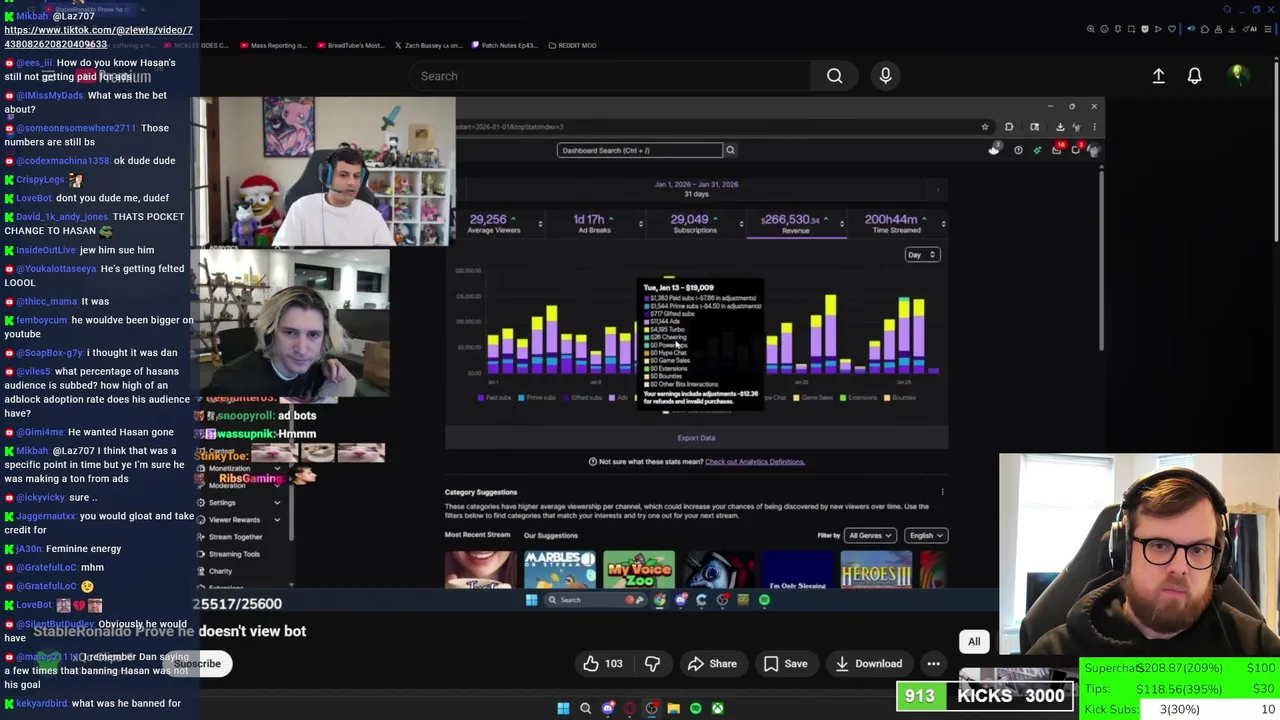Toggle the Gifted subs legend series

(581, 398)
